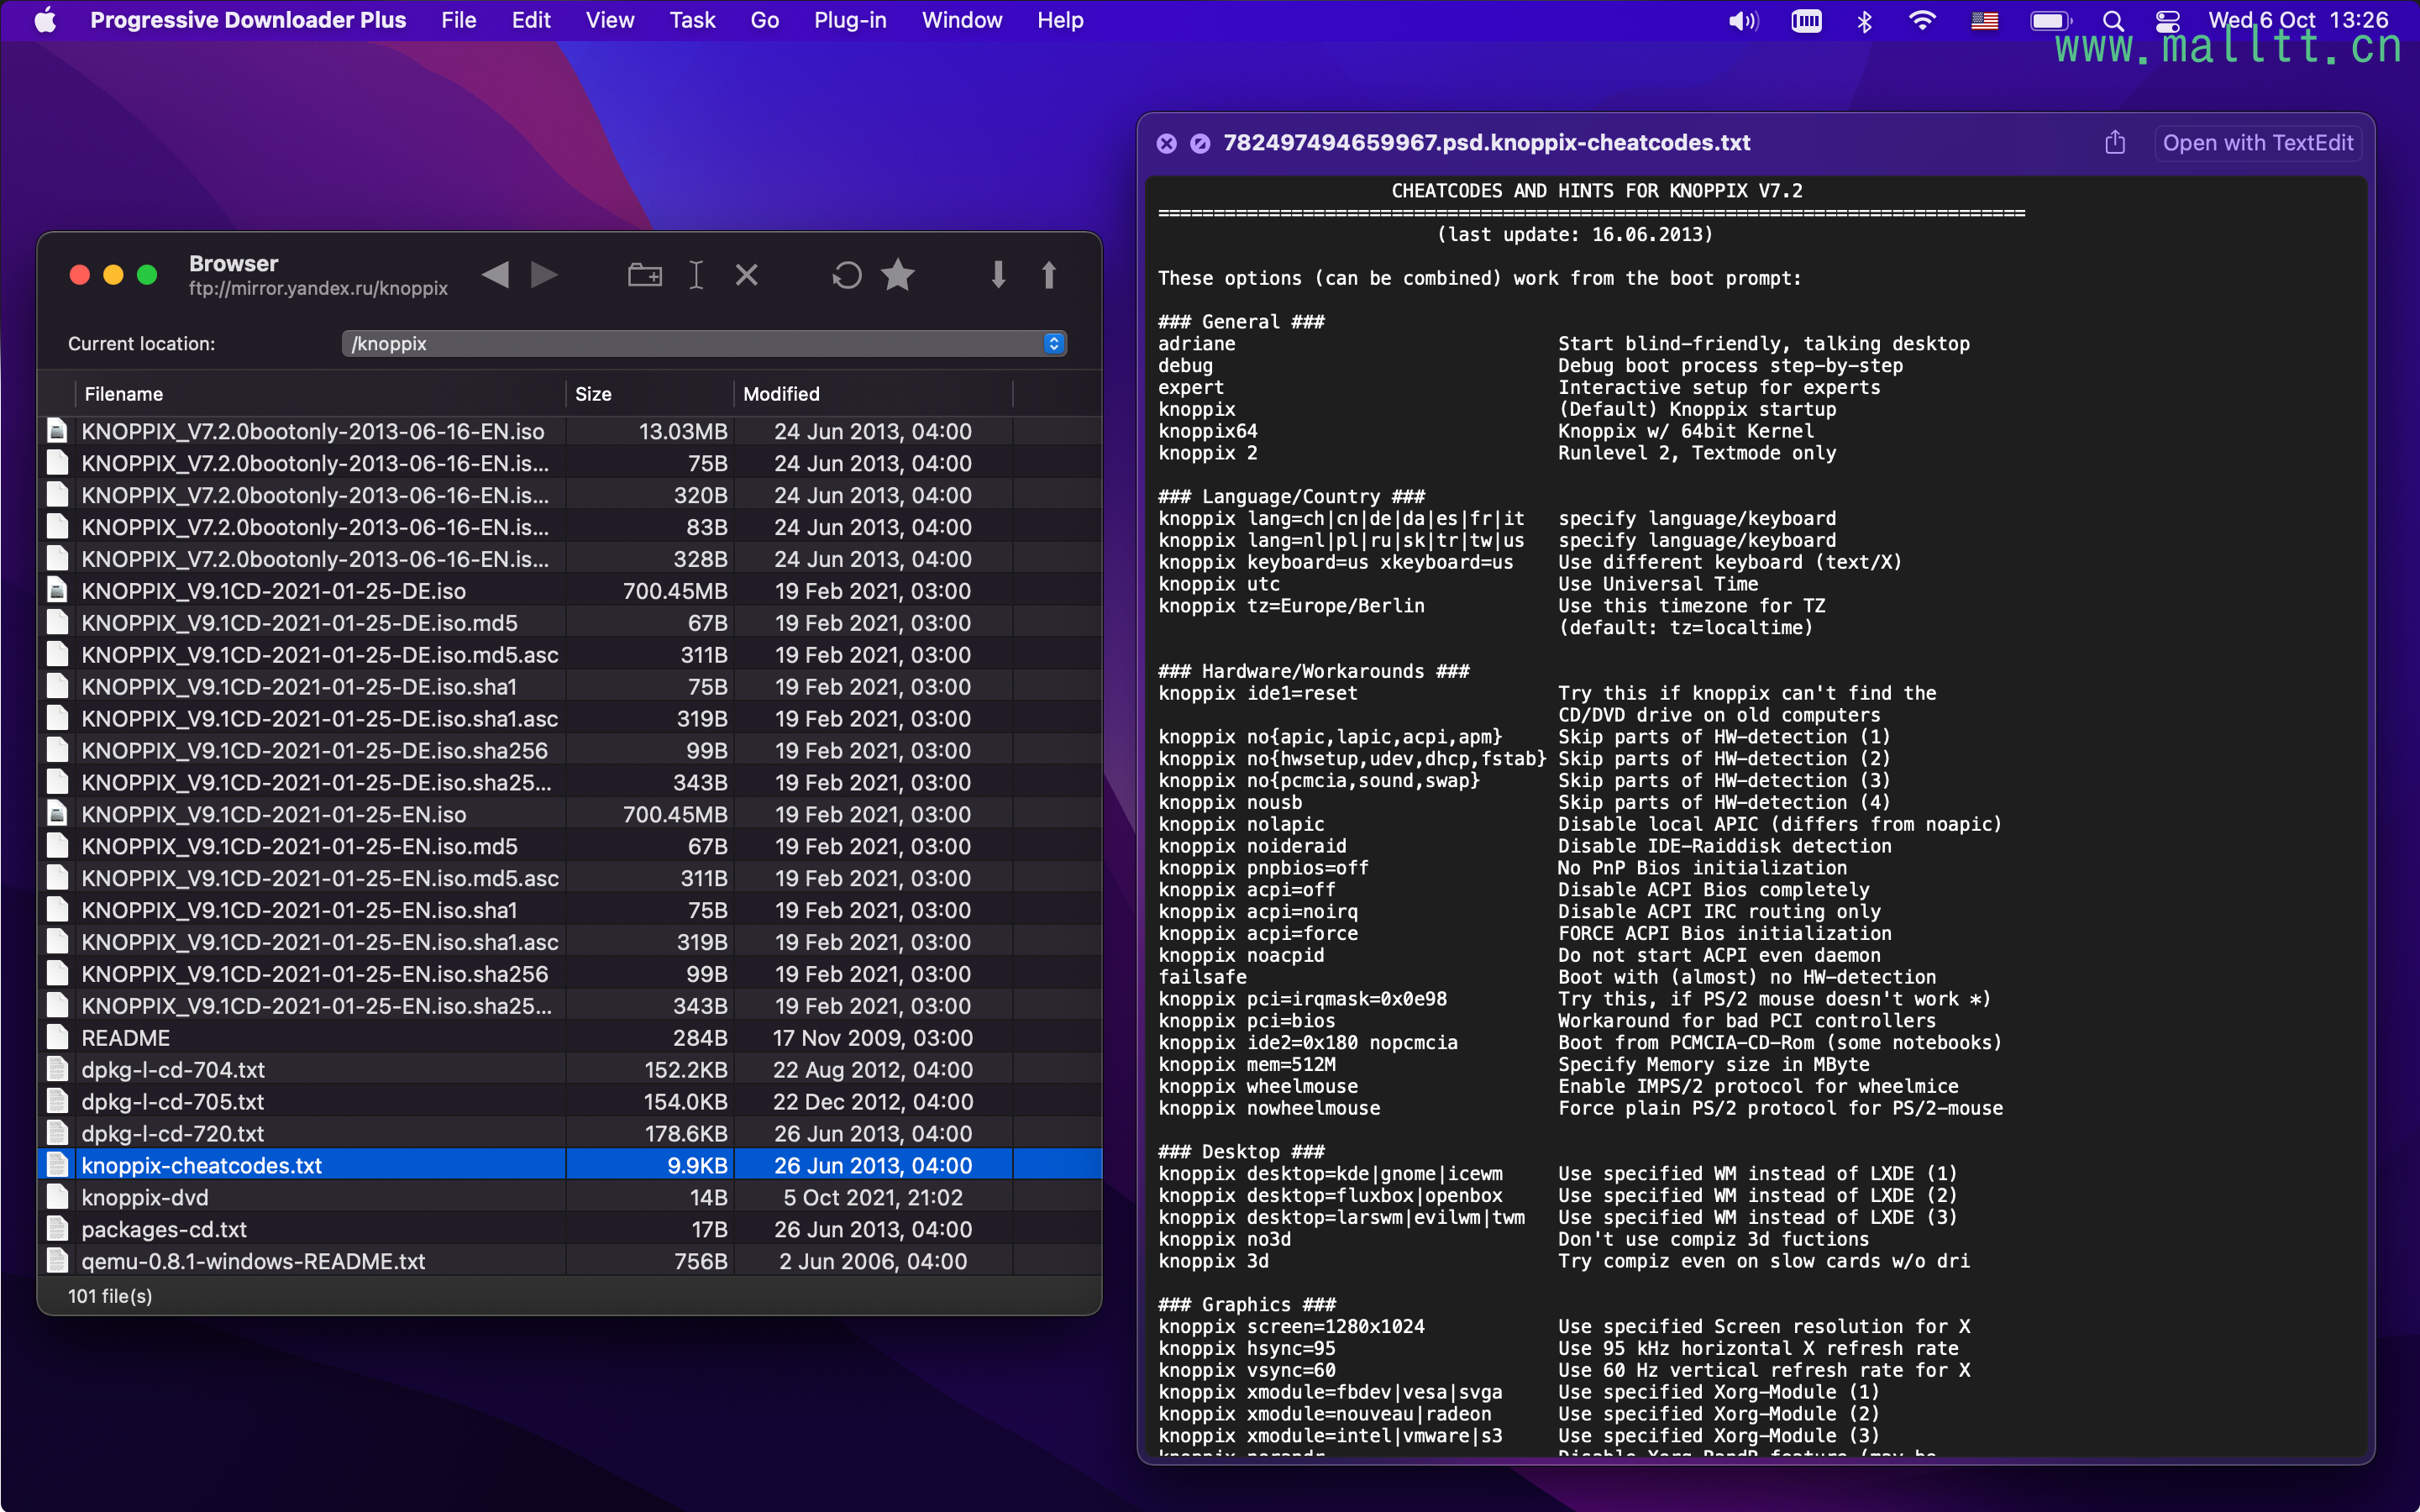This screenshot has width=2420, height=1512.
Task: Select KNOPPIX_V7.2.0bootonly-2013-06-16-EN.iso 13.03MB row
Action: pyautogui.click(x=570, y=431)
